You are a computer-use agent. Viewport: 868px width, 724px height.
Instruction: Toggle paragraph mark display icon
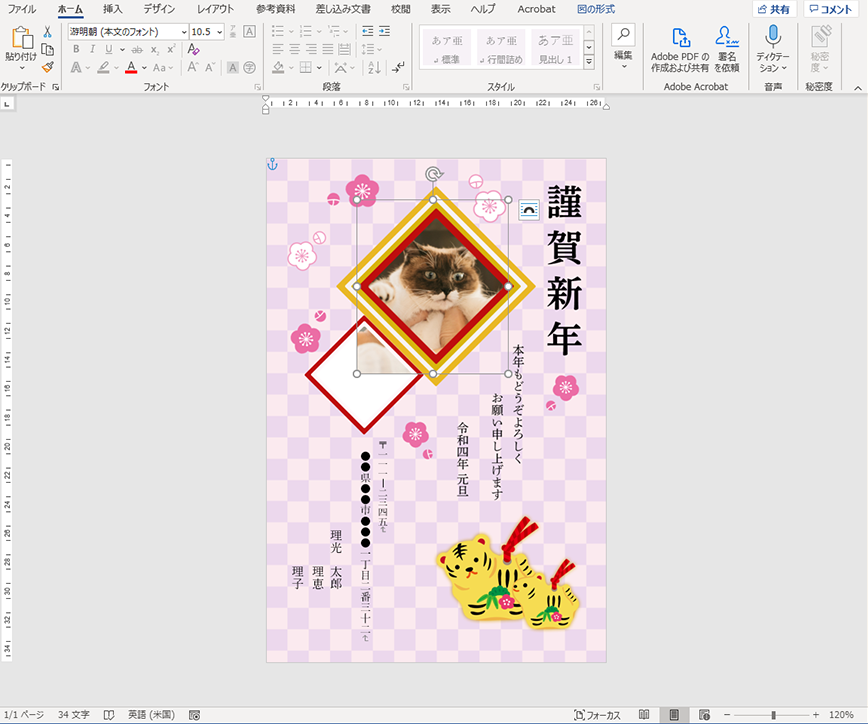click(398, 68)
